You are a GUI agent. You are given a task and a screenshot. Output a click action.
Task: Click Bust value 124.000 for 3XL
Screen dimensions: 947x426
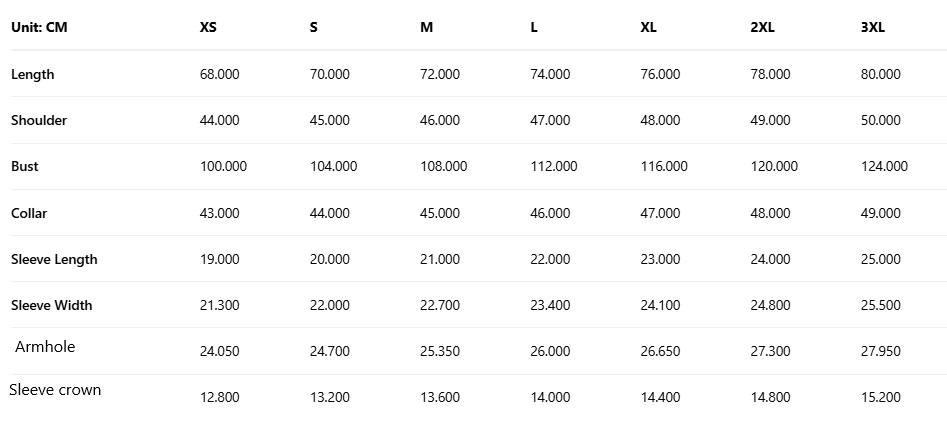(x=884, y=166)
